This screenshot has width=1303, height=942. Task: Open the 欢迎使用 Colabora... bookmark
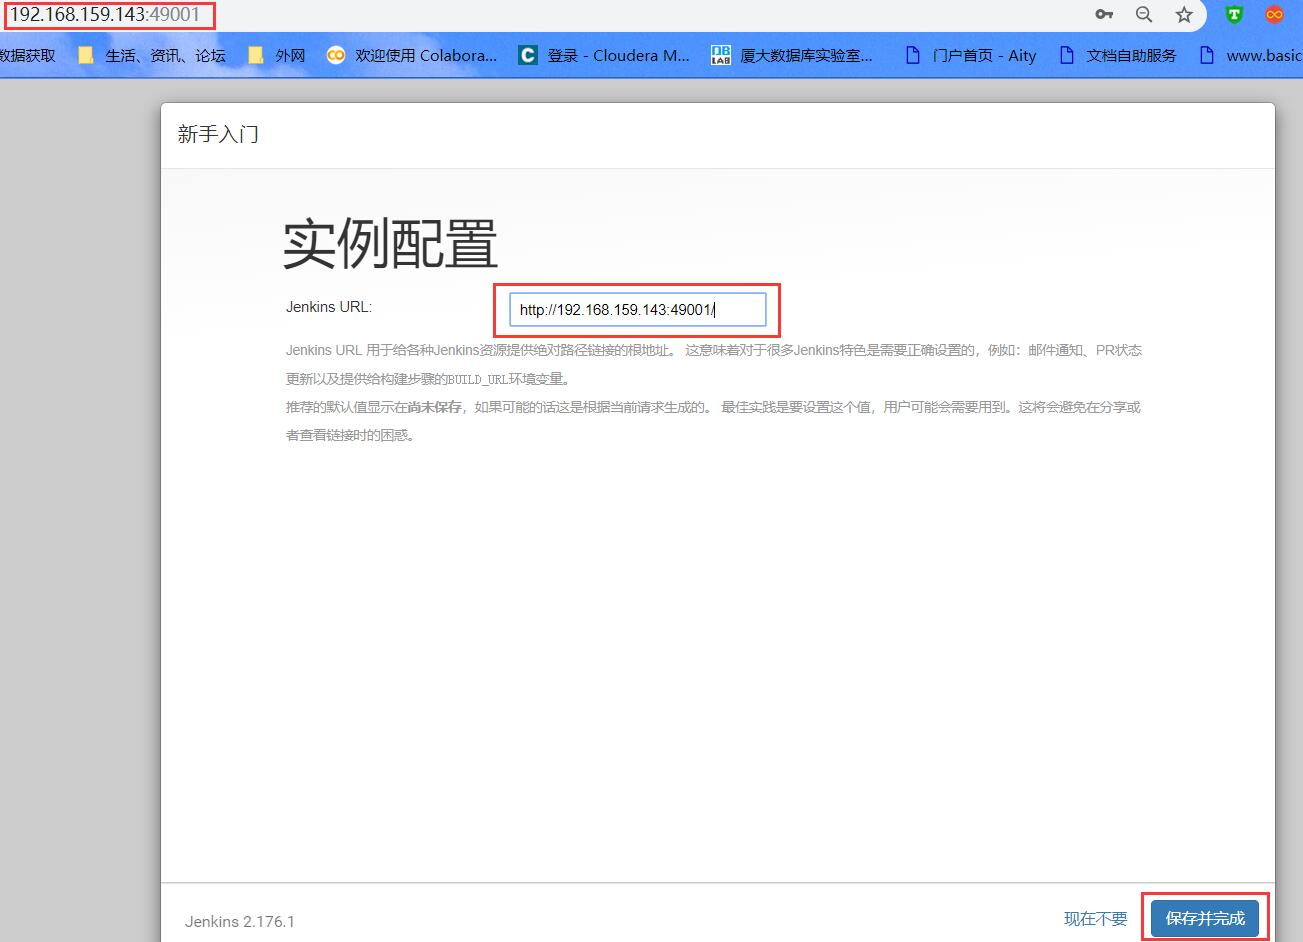coord(412,55)
